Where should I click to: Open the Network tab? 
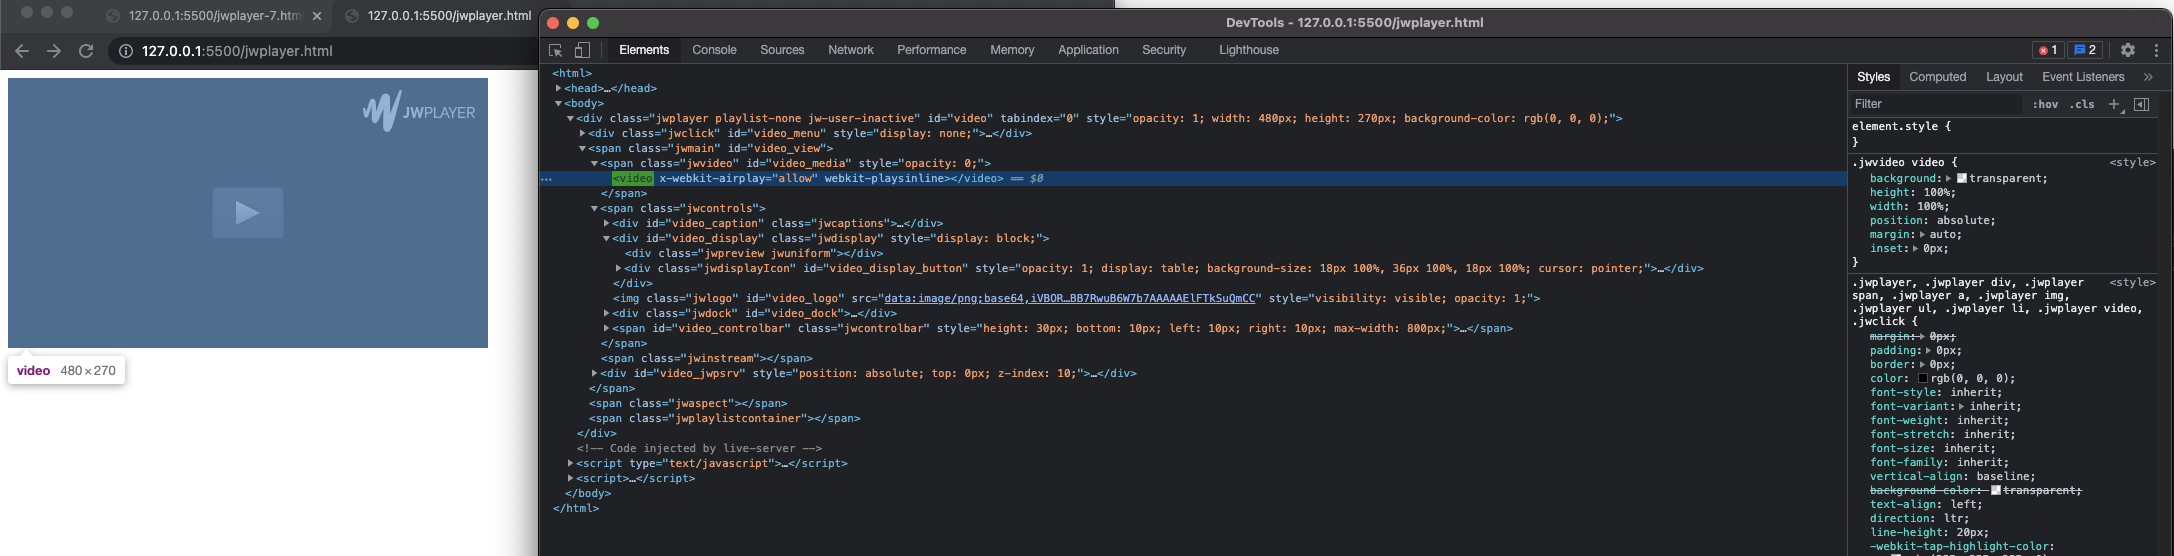851,50
